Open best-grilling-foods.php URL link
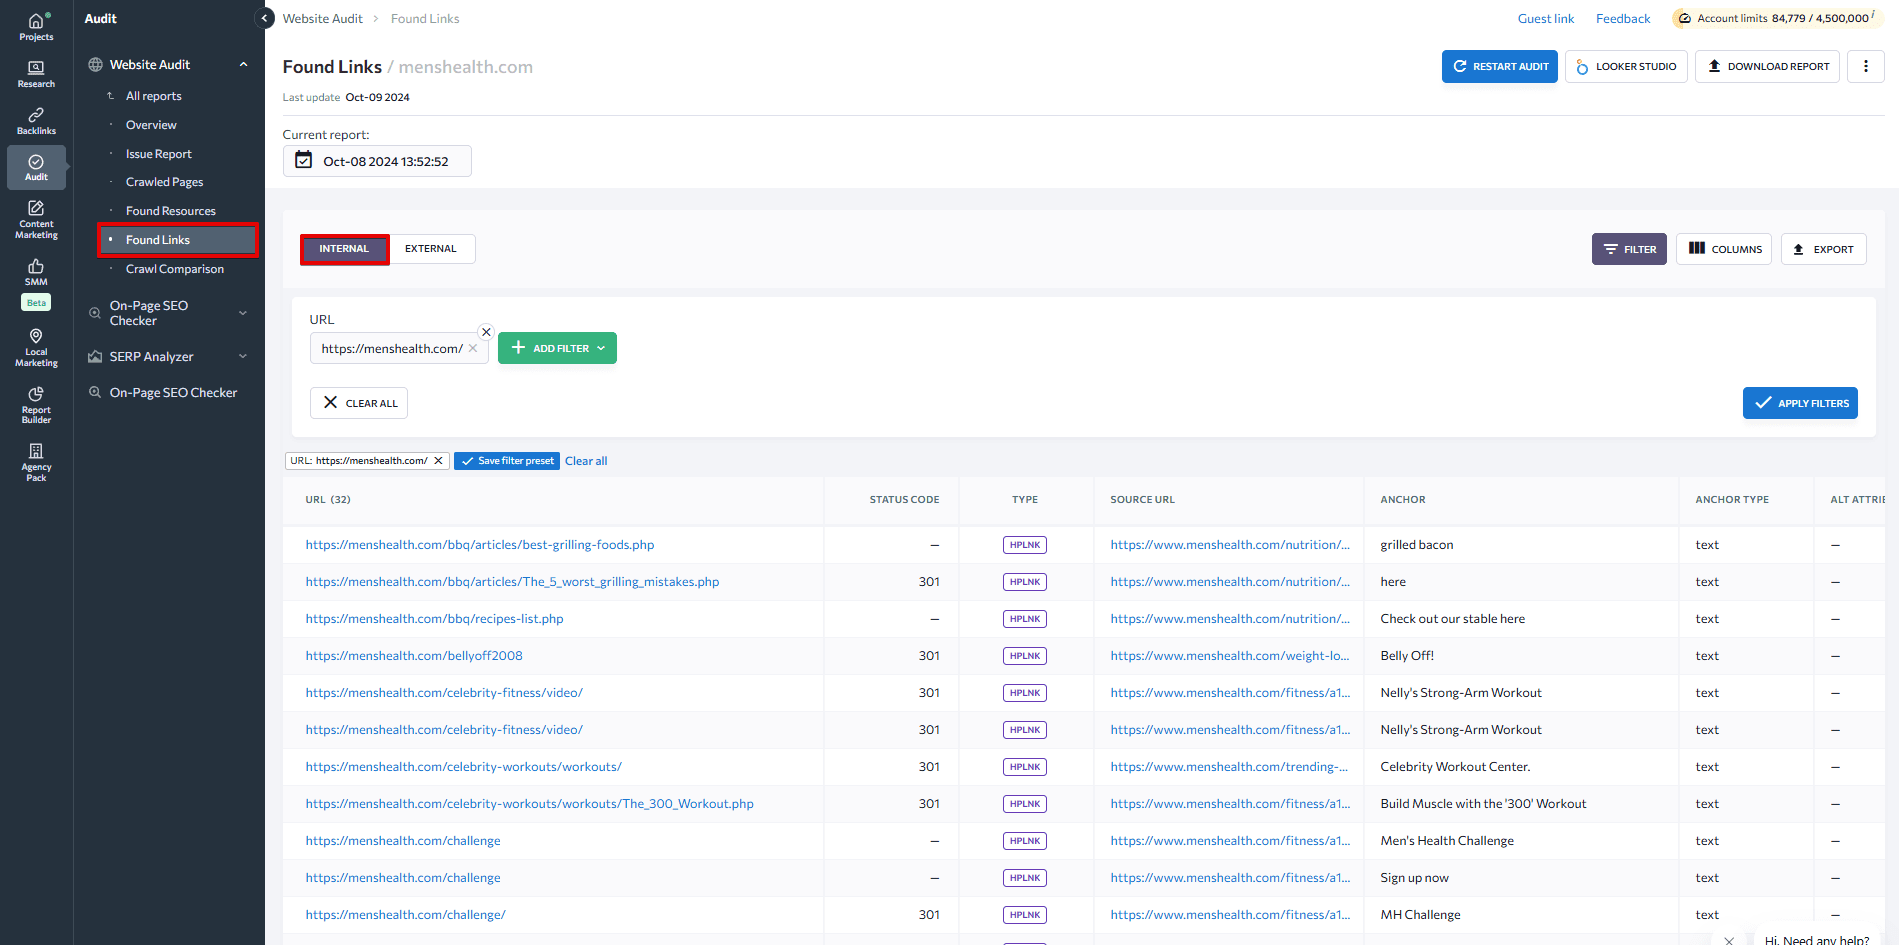The height and width of the screenshot is (945, 1899). pos(480,545)
